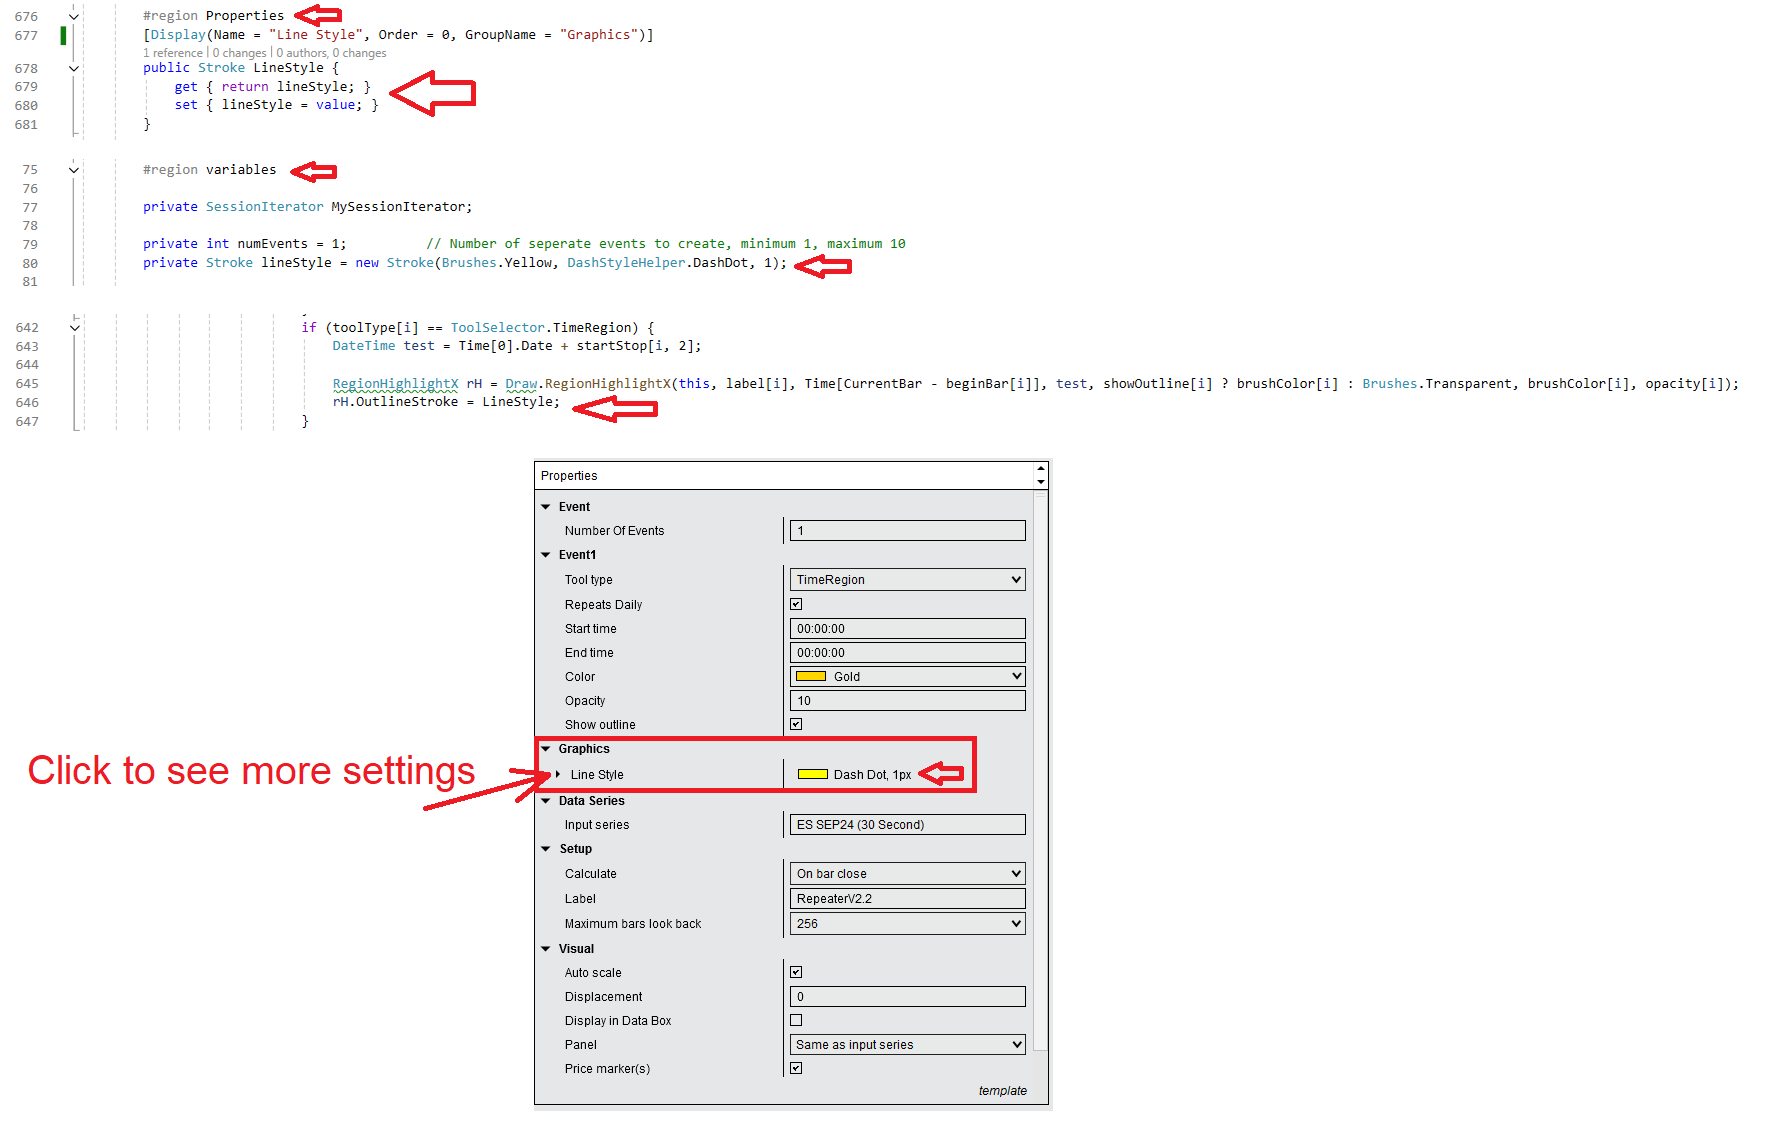The image size is (1774, 1128).
Task: Click the yellow Line Style swatch
Action: coord(813,774)
